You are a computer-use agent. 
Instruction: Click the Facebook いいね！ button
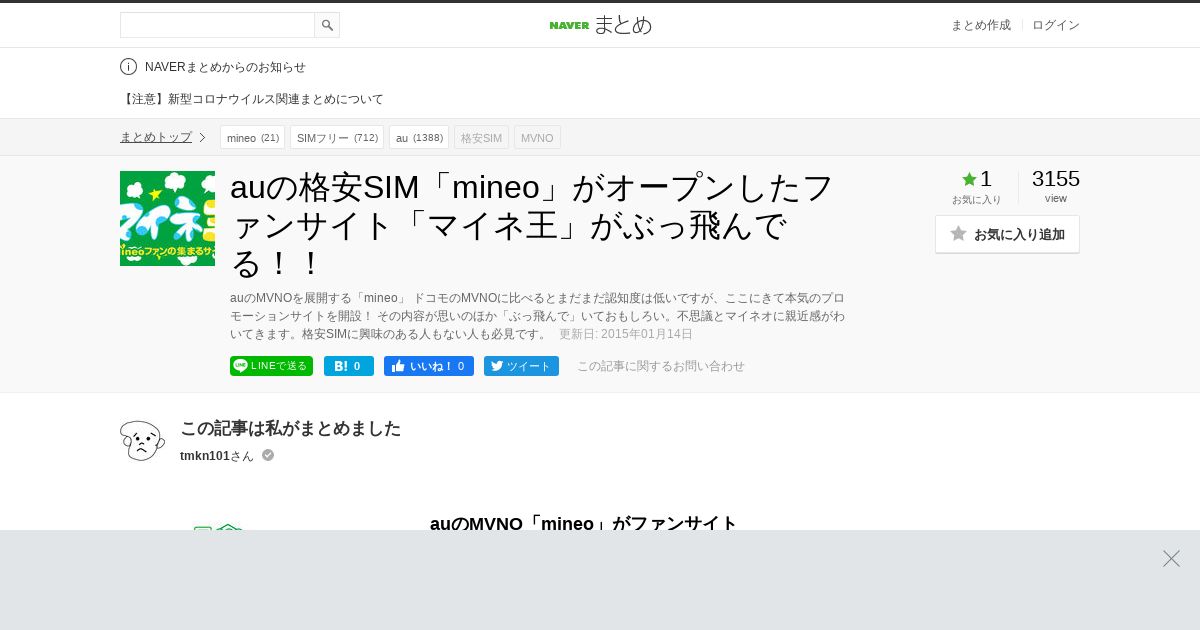429,366
